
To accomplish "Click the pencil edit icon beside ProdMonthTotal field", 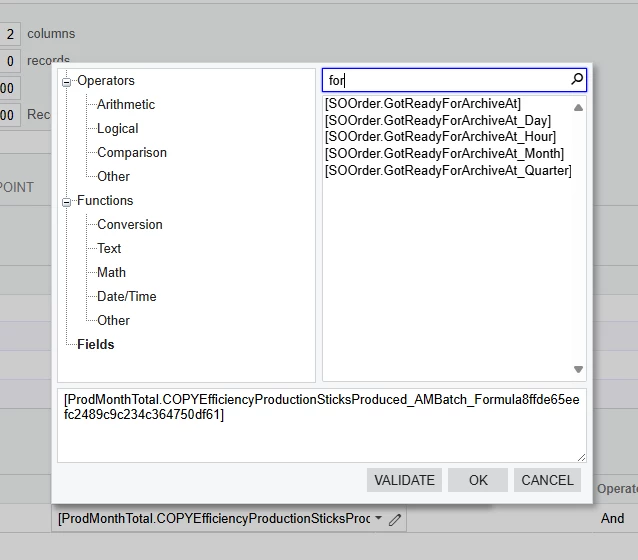I will (395, 519).
